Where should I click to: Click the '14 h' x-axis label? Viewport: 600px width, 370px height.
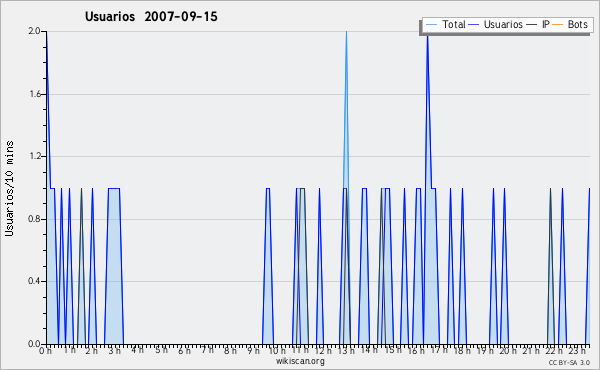pos(369,350)
